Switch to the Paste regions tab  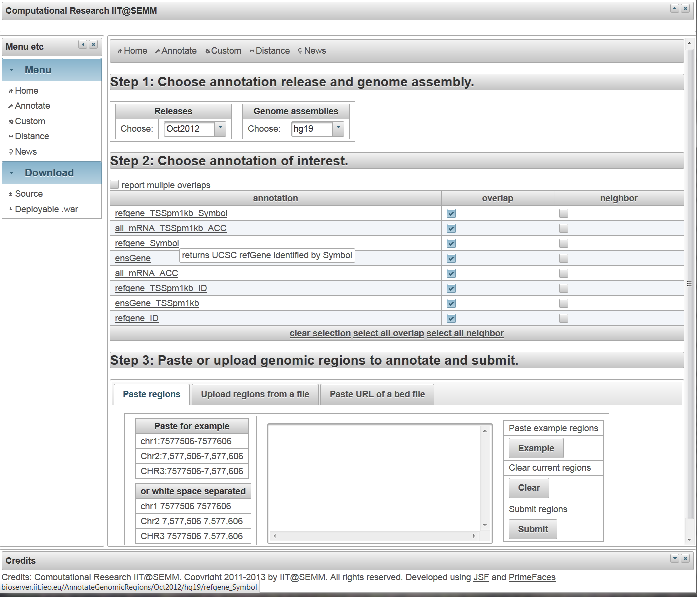pos(151,394)
